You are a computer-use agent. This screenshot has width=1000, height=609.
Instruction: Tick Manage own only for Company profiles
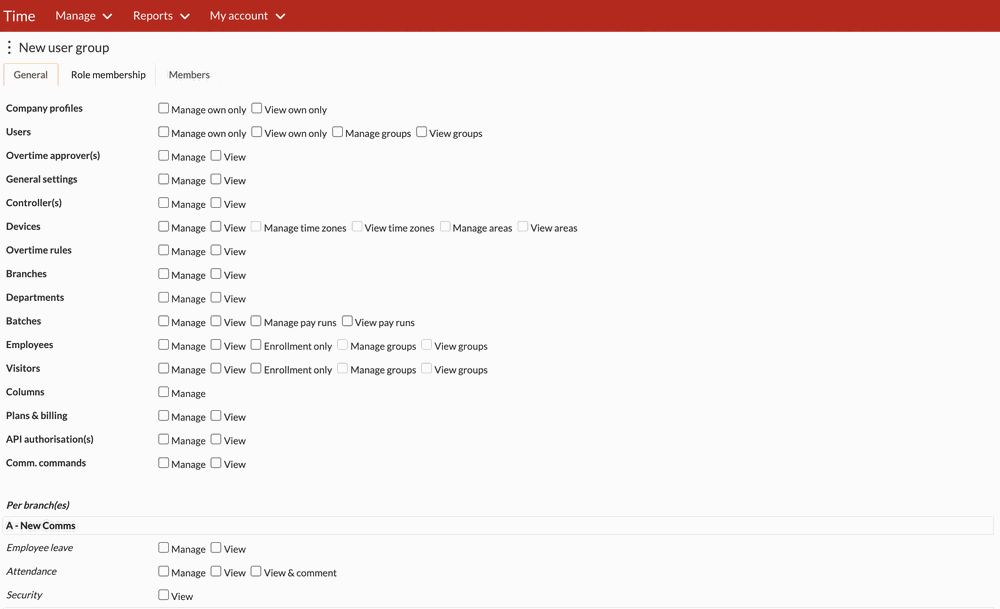pos(164,108)
